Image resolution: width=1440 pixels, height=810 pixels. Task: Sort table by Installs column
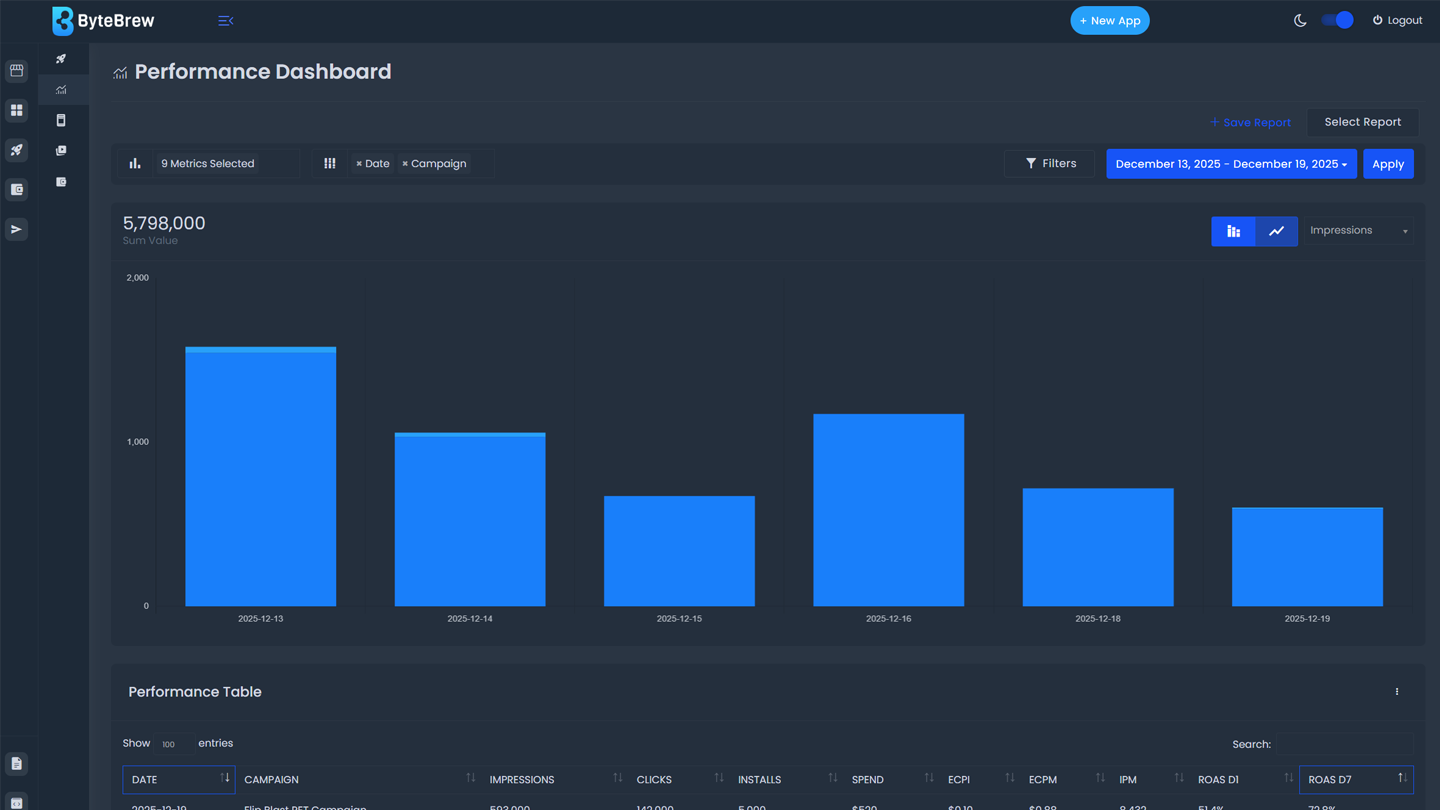point(786,780)
